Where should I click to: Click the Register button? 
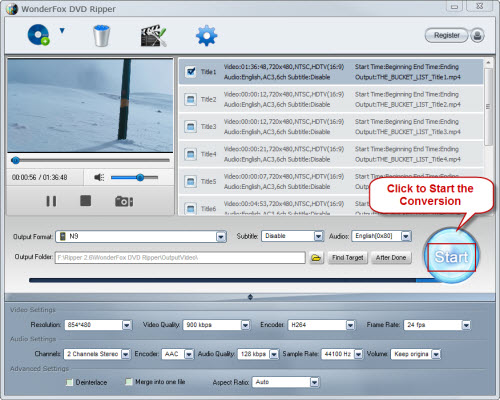[x=447, y=35]
